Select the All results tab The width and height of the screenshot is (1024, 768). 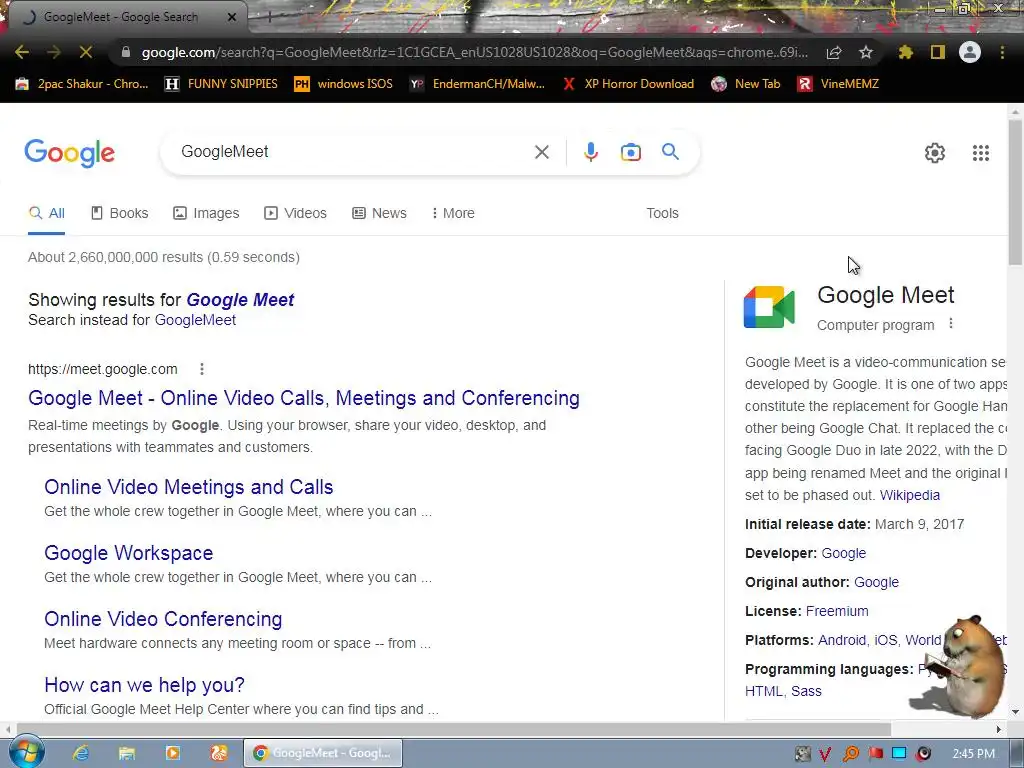(46, 214)
